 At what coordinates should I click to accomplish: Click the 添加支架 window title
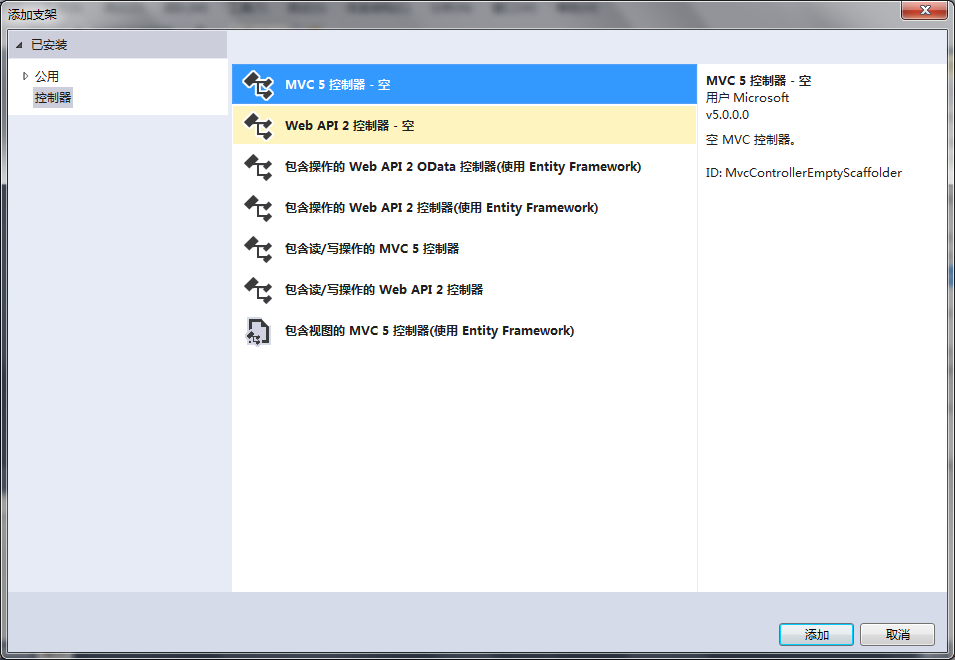(x=32, y=14)
